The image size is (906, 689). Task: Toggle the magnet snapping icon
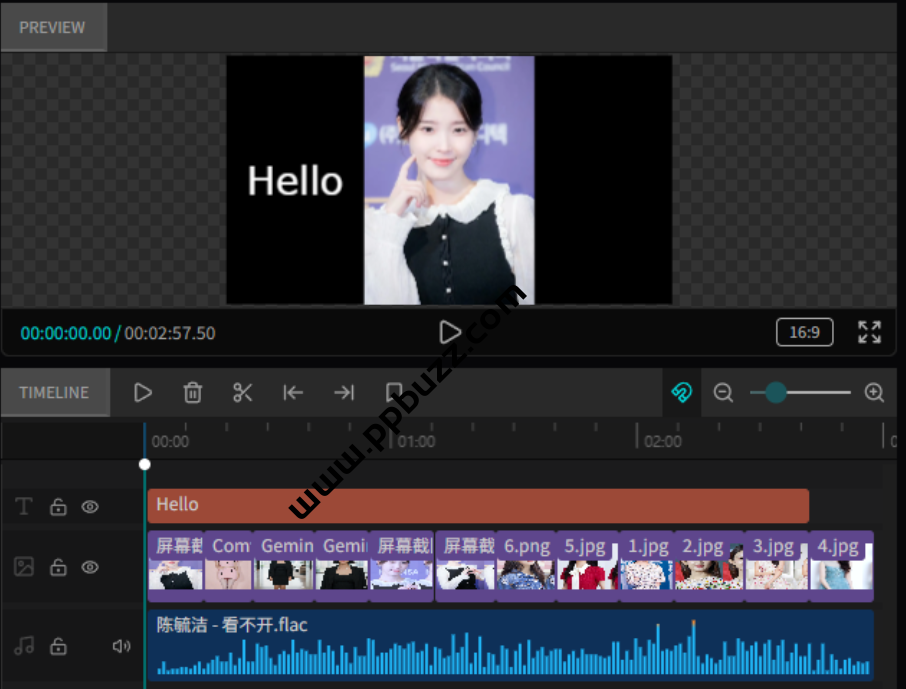681,393
